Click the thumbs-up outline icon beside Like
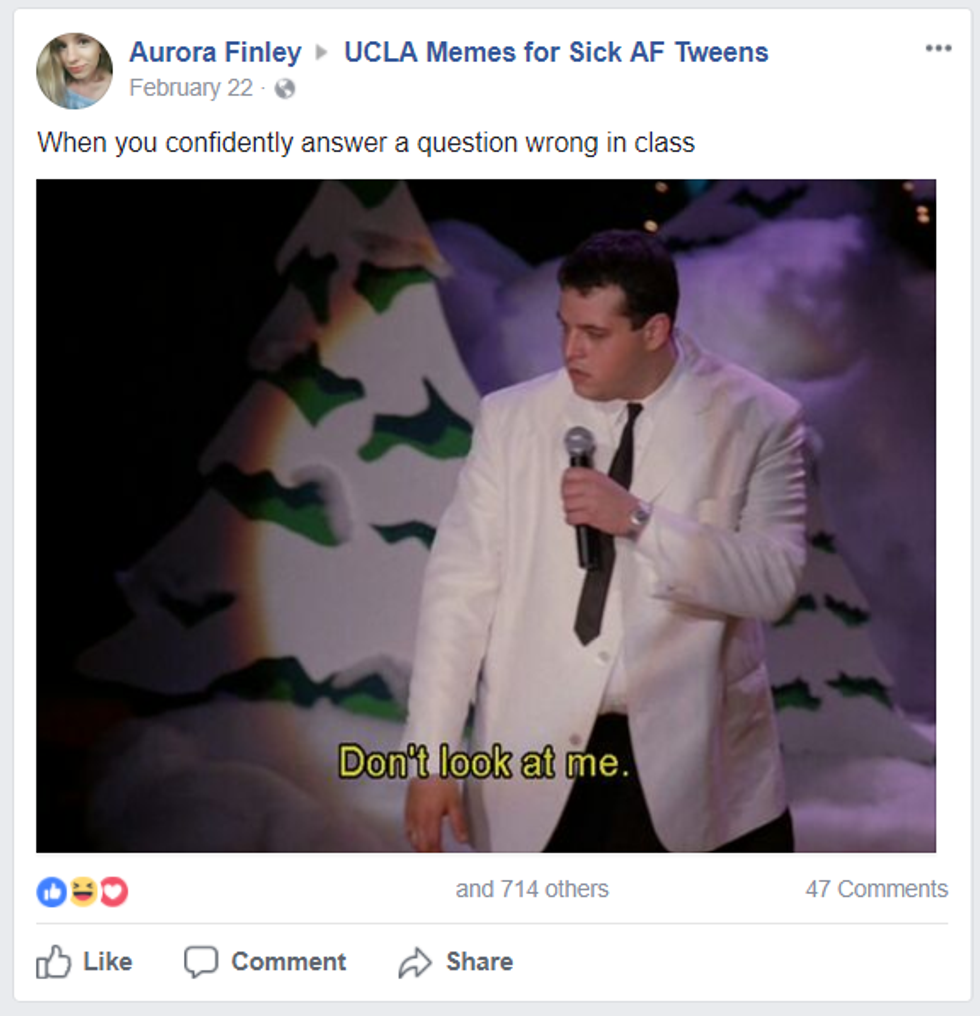Screen dimensions: 980x1016 [x=54, y=962]
